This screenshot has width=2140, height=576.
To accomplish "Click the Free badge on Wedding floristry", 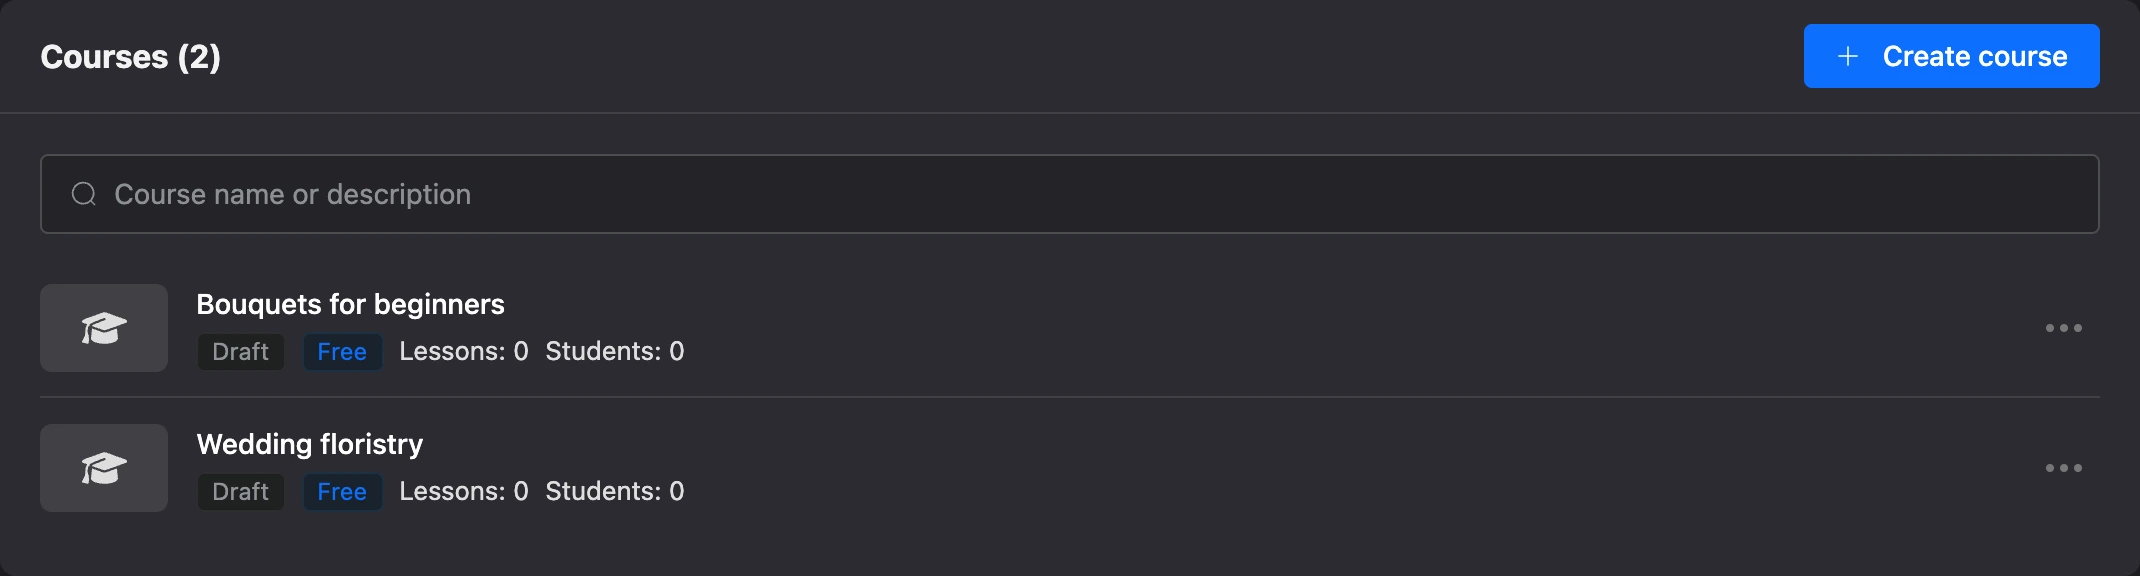I will pyautogui.click(x=342, y=492).
